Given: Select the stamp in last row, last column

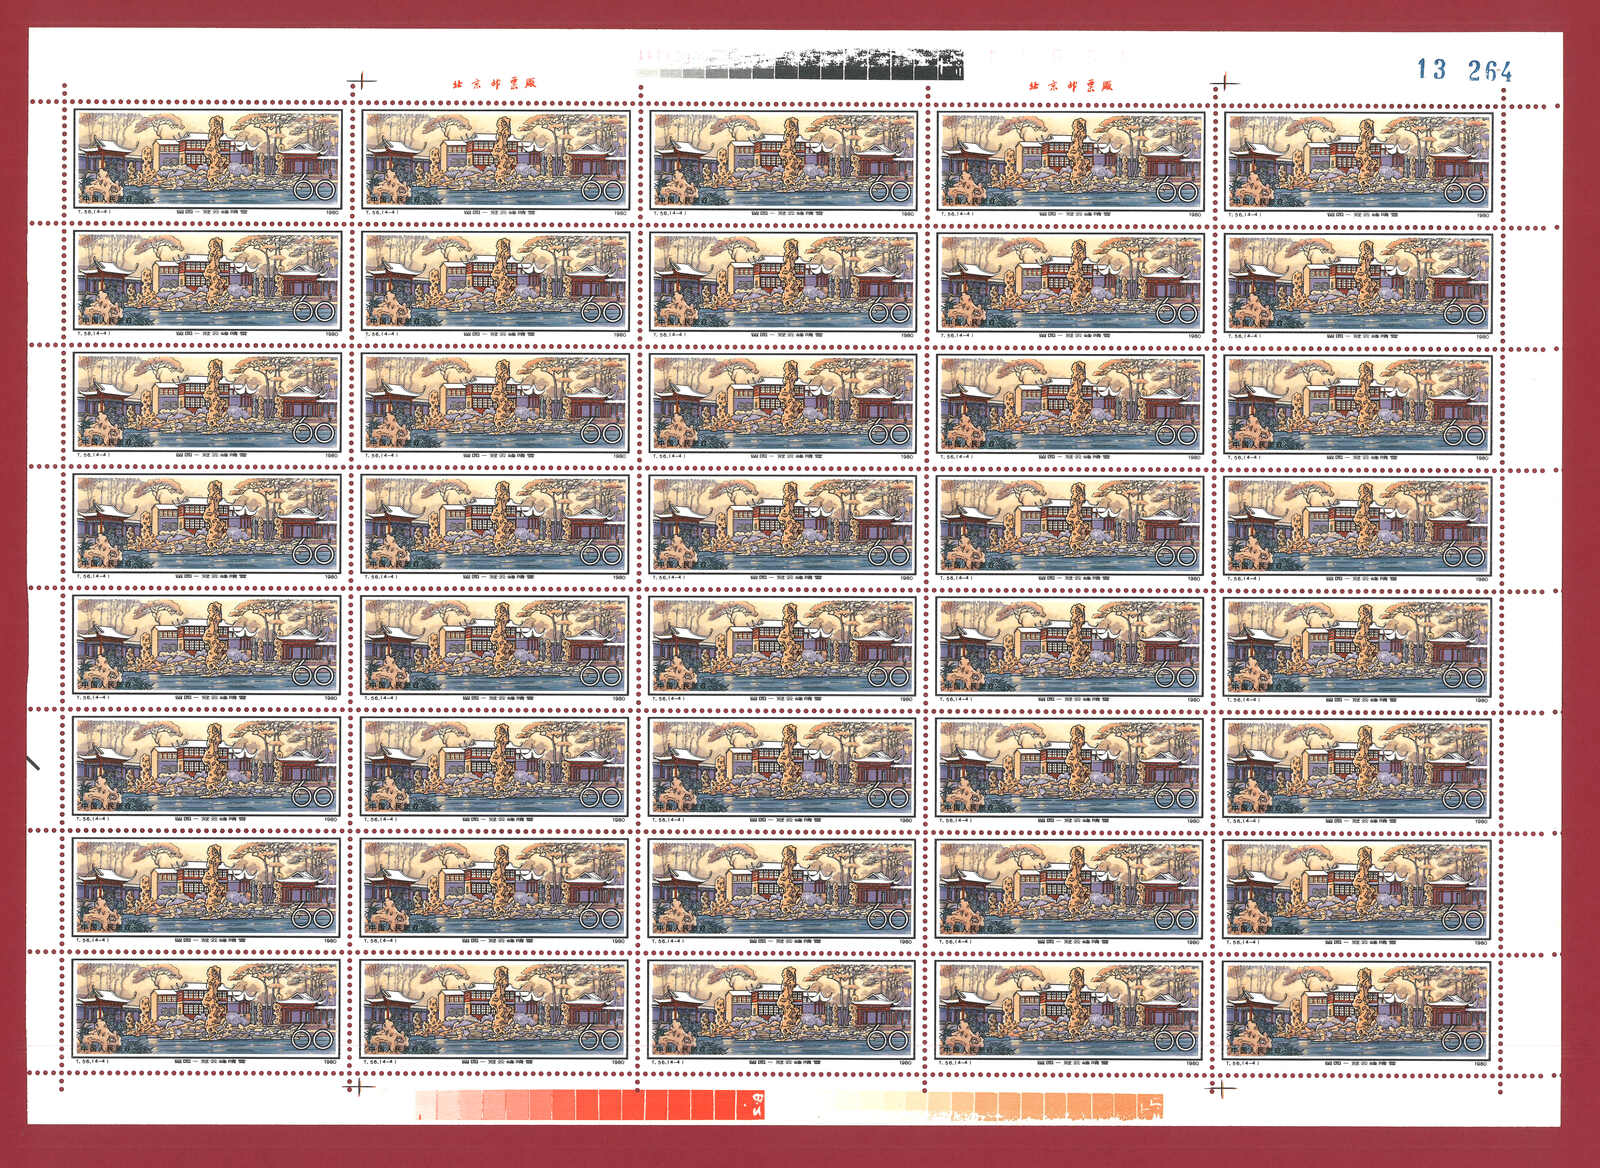Looking at the screenshot, I should click(x=1357, y=1014).
